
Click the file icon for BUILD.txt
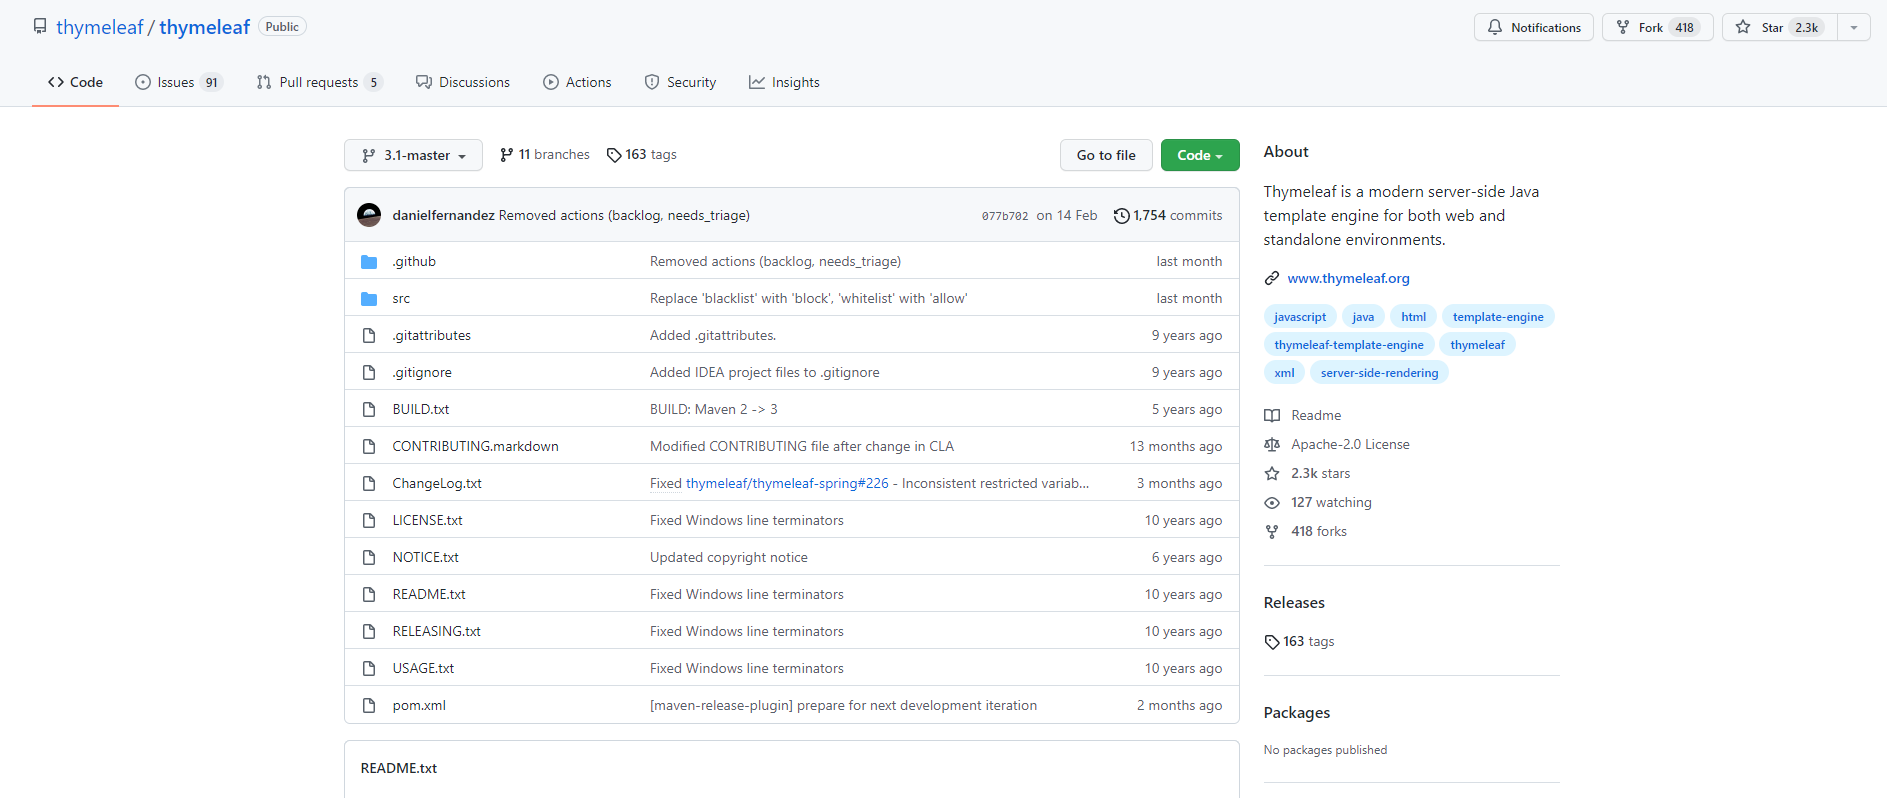point(369,410)
